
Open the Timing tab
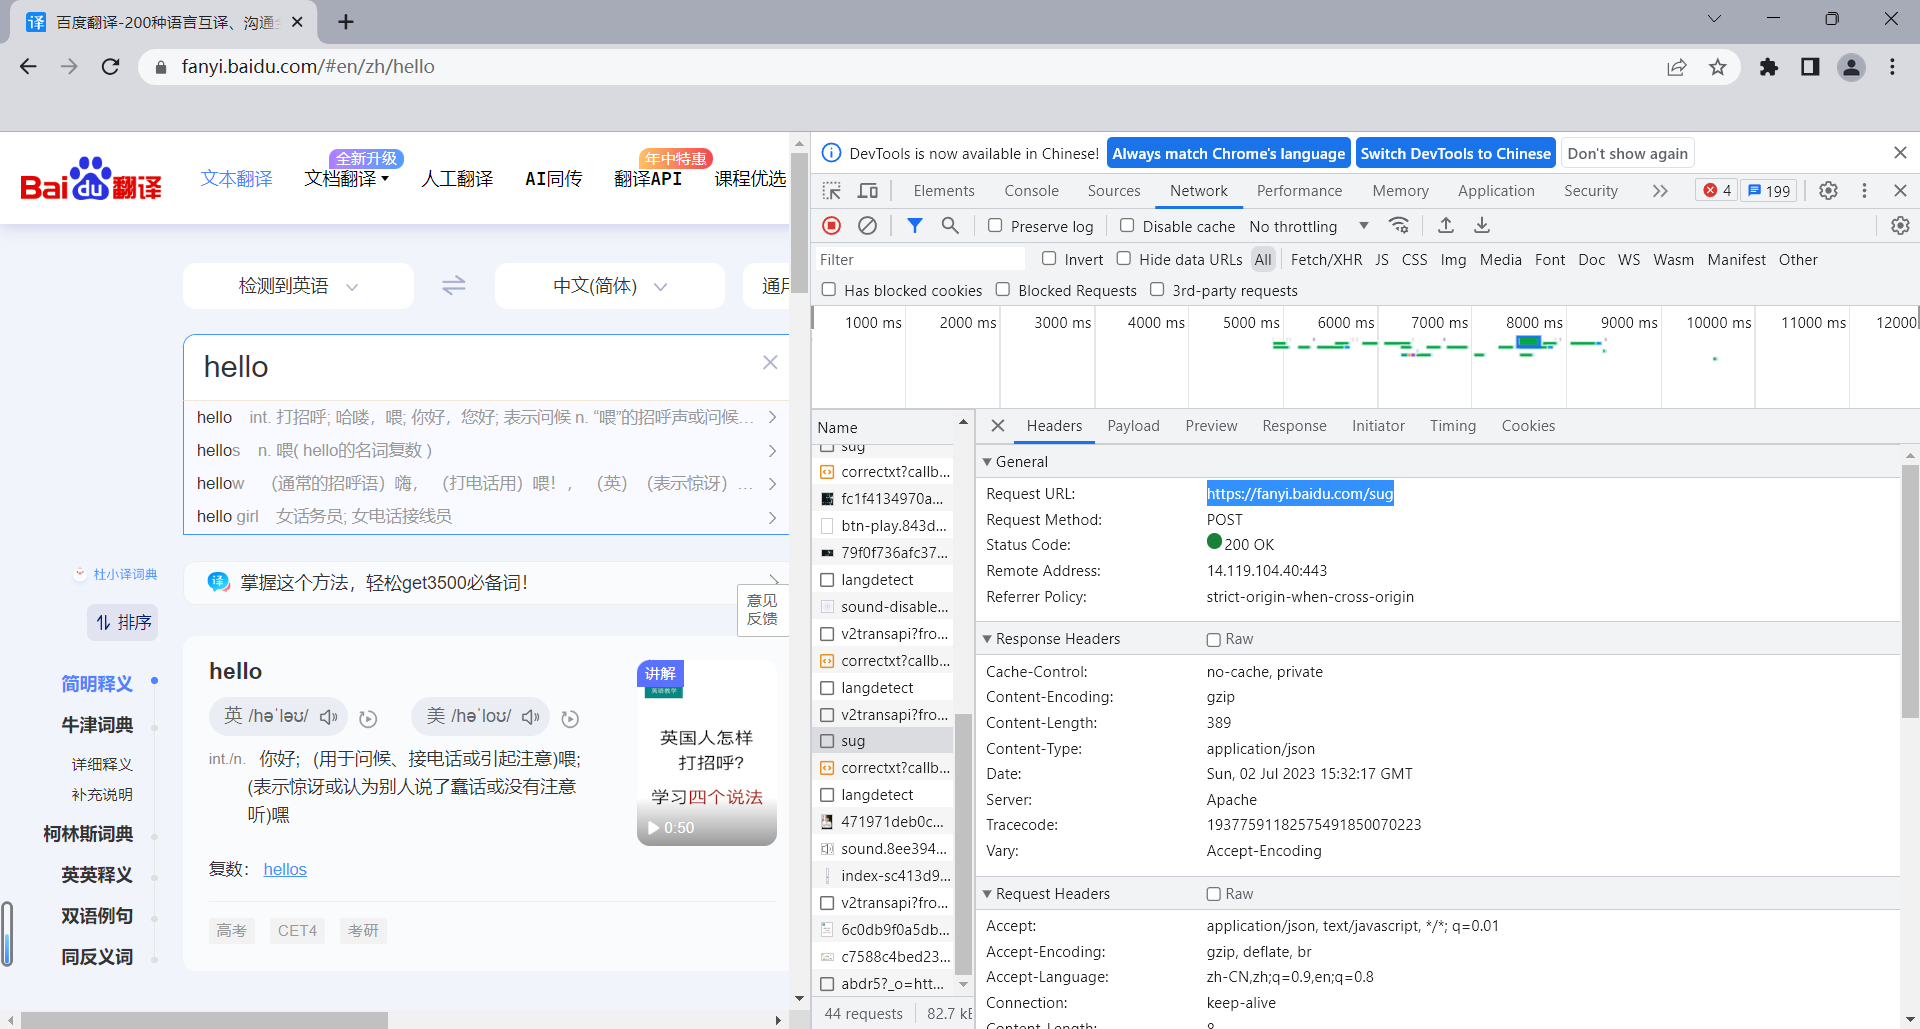(1452, 426)
